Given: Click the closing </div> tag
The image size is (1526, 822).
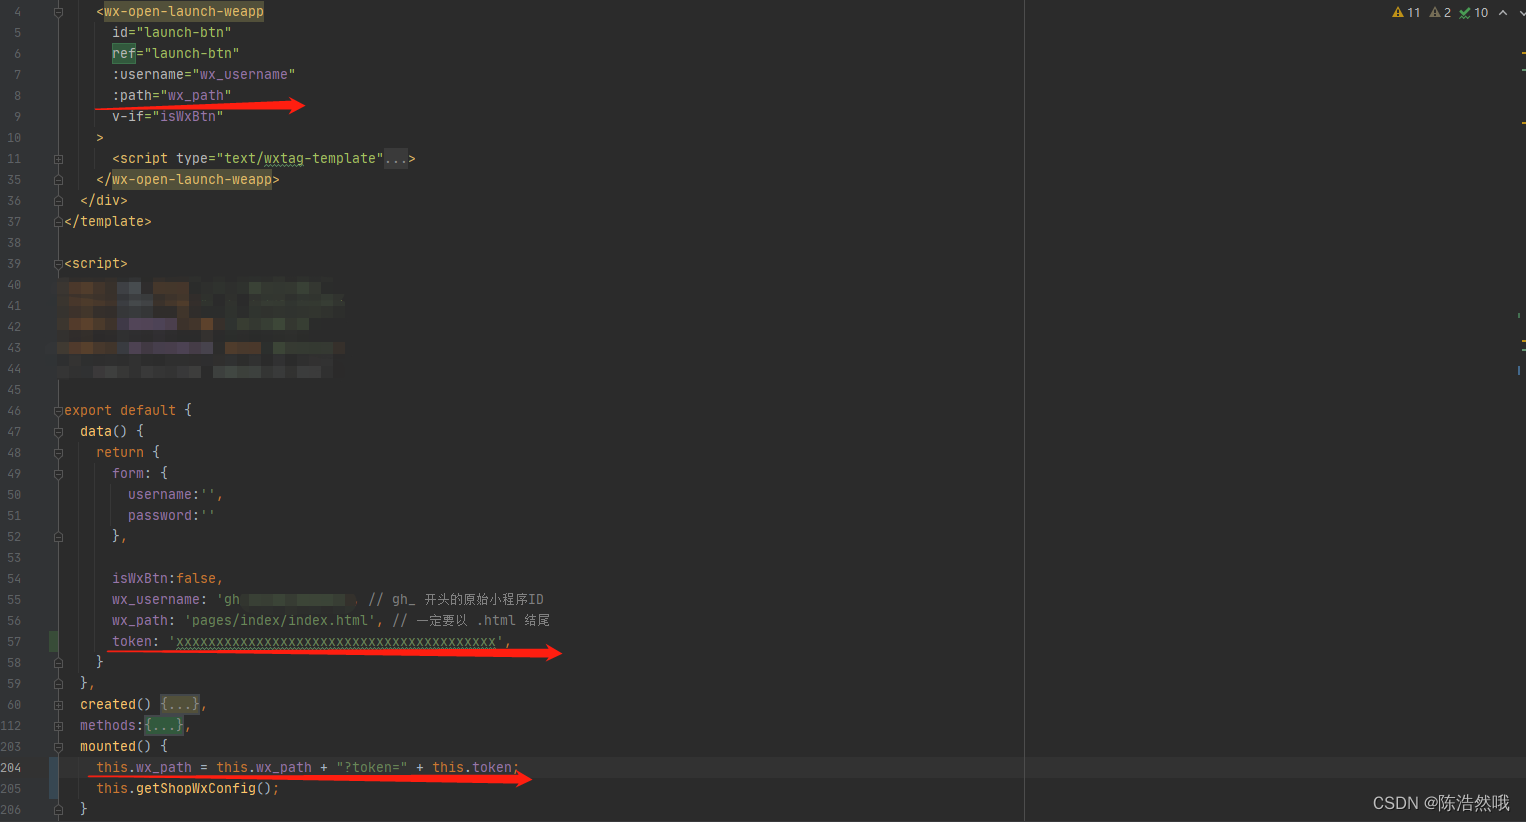Looking at the screenshot, I should (x=104, y=201).
